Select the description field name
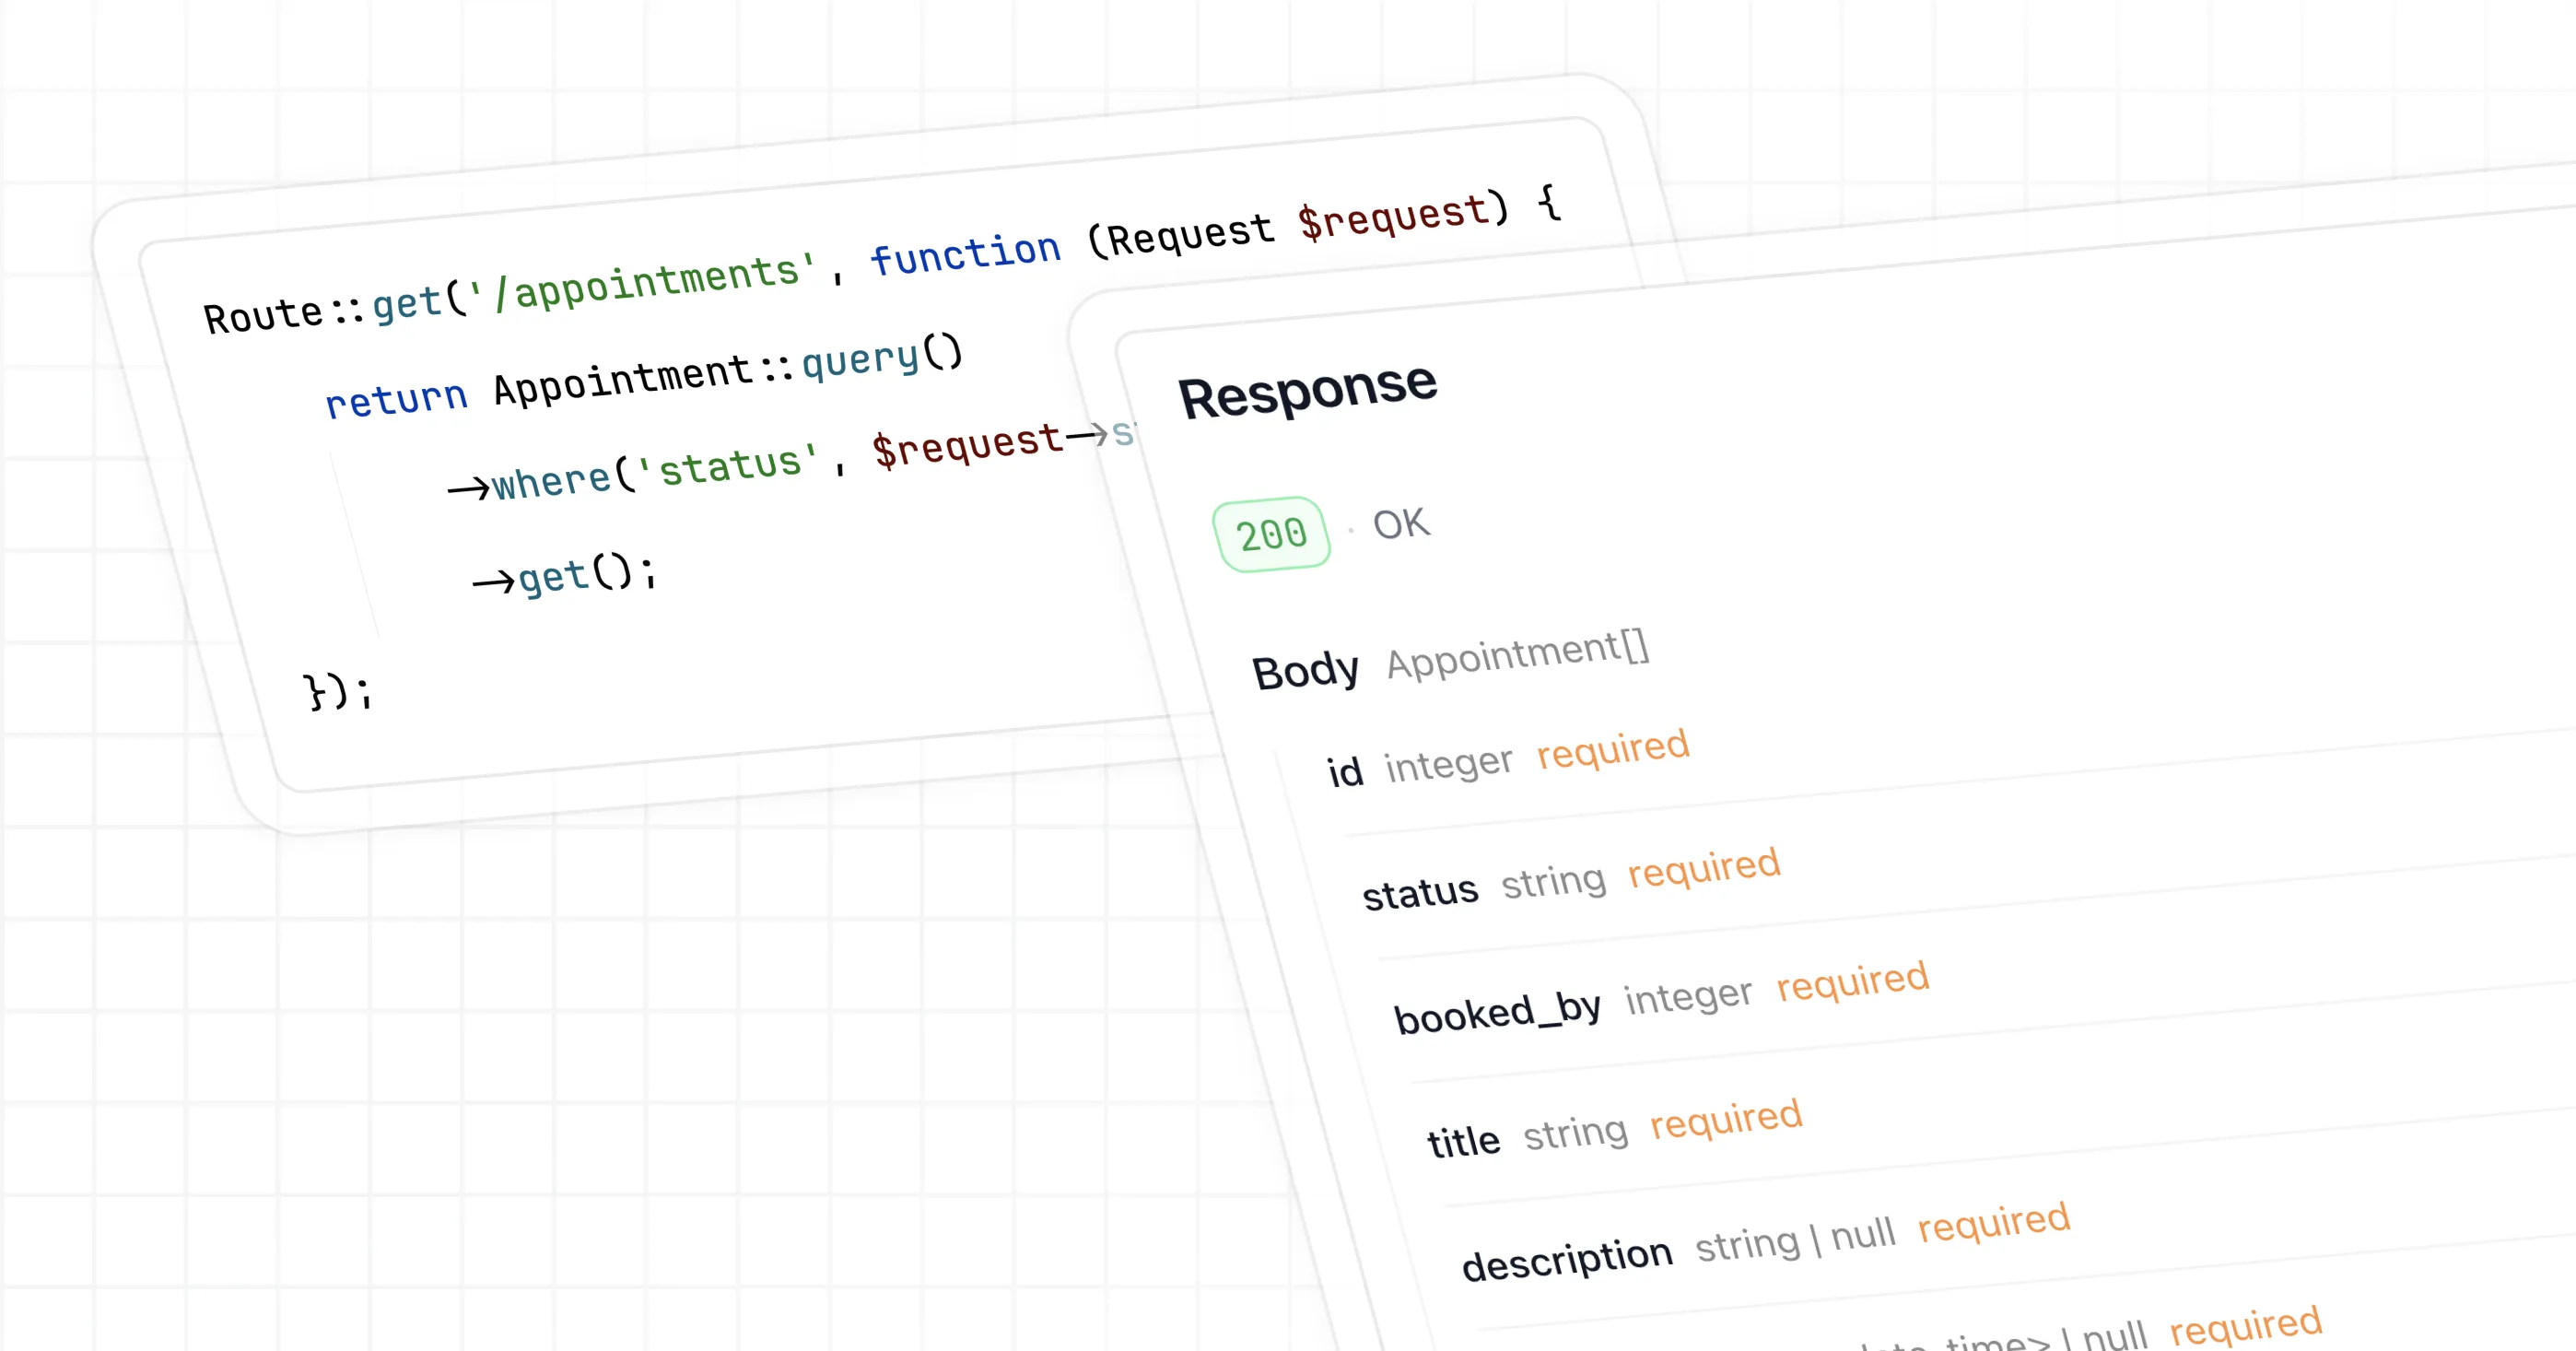Screen dimensions: 2576x1351 click(x=1567, y=1259)
